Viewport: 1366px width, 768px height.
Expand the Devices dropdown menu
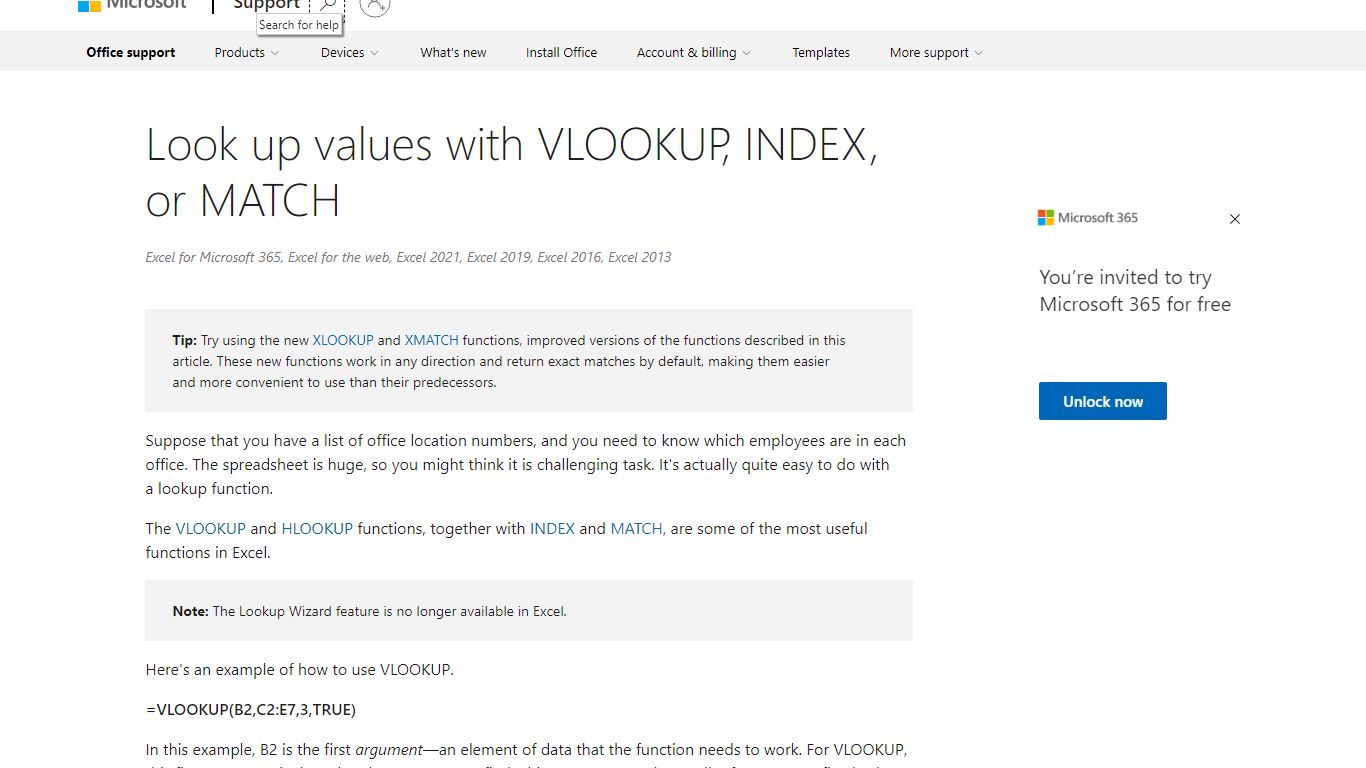(x=350, y=53)
